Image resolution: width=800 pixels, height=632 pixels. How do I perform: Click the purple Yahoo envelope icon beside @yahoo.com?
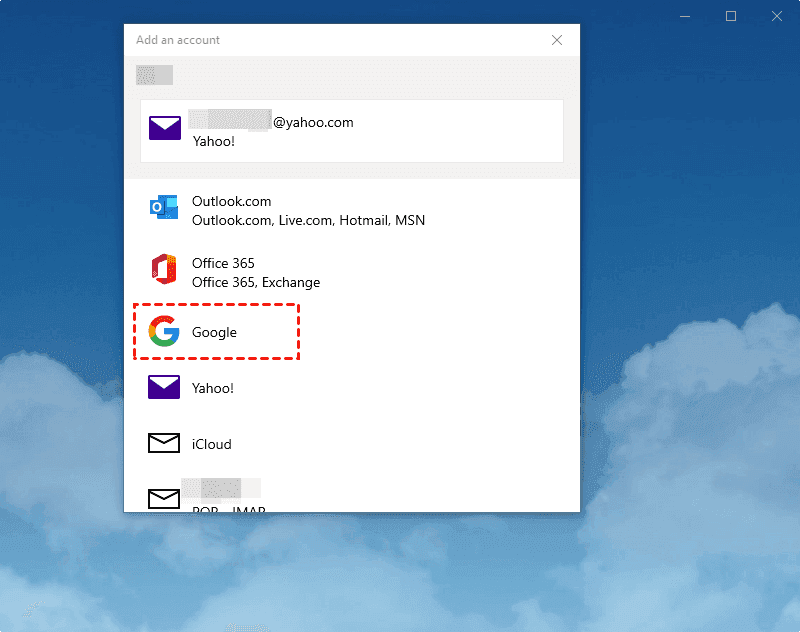(x=164, y=128)
